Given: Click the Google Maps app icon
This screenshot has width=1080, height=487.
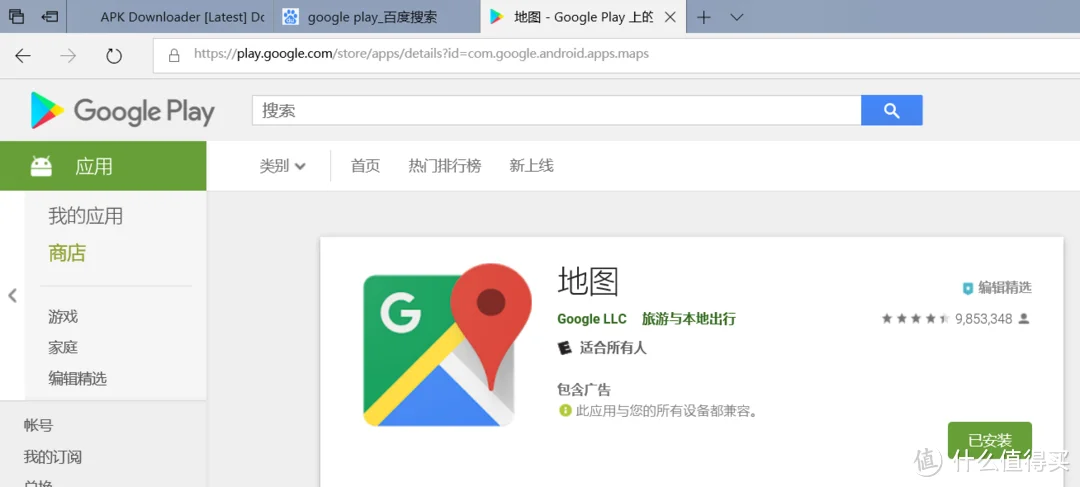Looking at the screenshot, I should click(447, 344).
